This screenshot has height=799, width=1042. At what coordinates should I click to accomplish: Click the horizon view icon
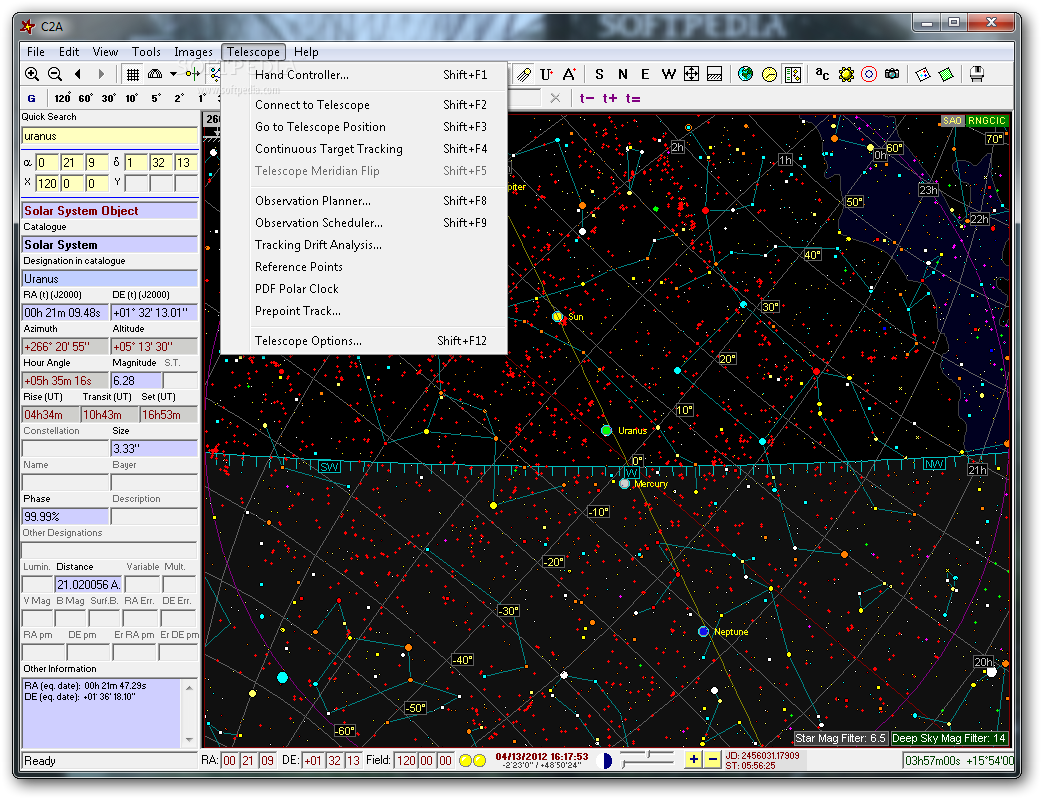[x=714, y=74]
